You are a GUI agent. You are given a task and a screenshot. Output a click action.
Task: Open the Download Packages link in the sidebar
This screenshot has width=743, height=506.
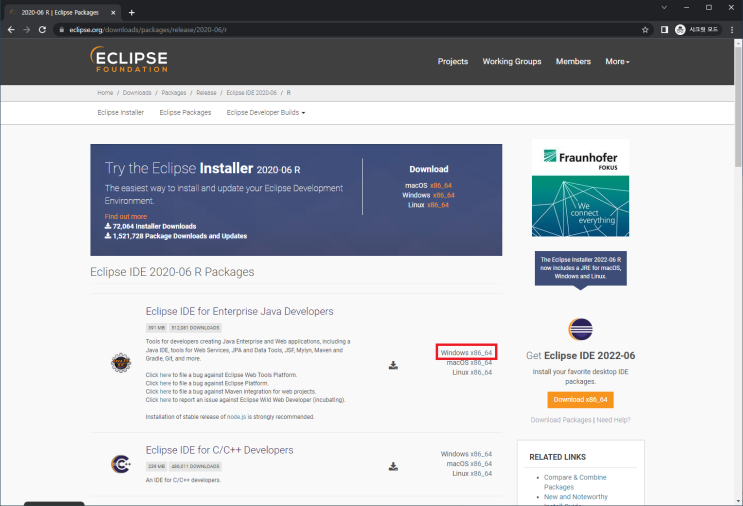(x=561, y=420)
